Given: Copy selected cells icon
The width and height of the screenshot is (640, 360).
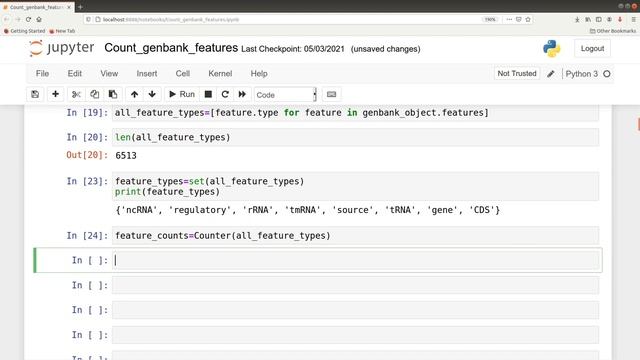Looking at the screenshot, I should point(94,94).
